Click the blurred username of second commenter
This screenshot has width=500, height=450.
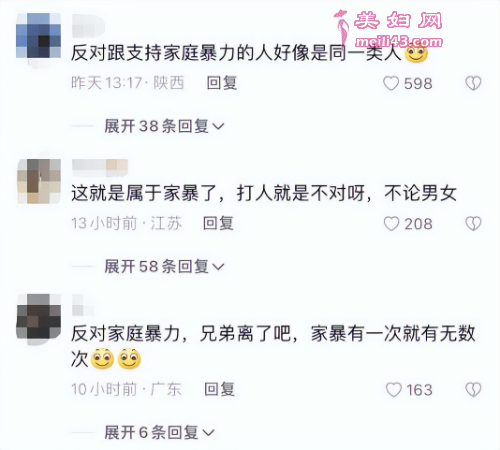[100, 167]
